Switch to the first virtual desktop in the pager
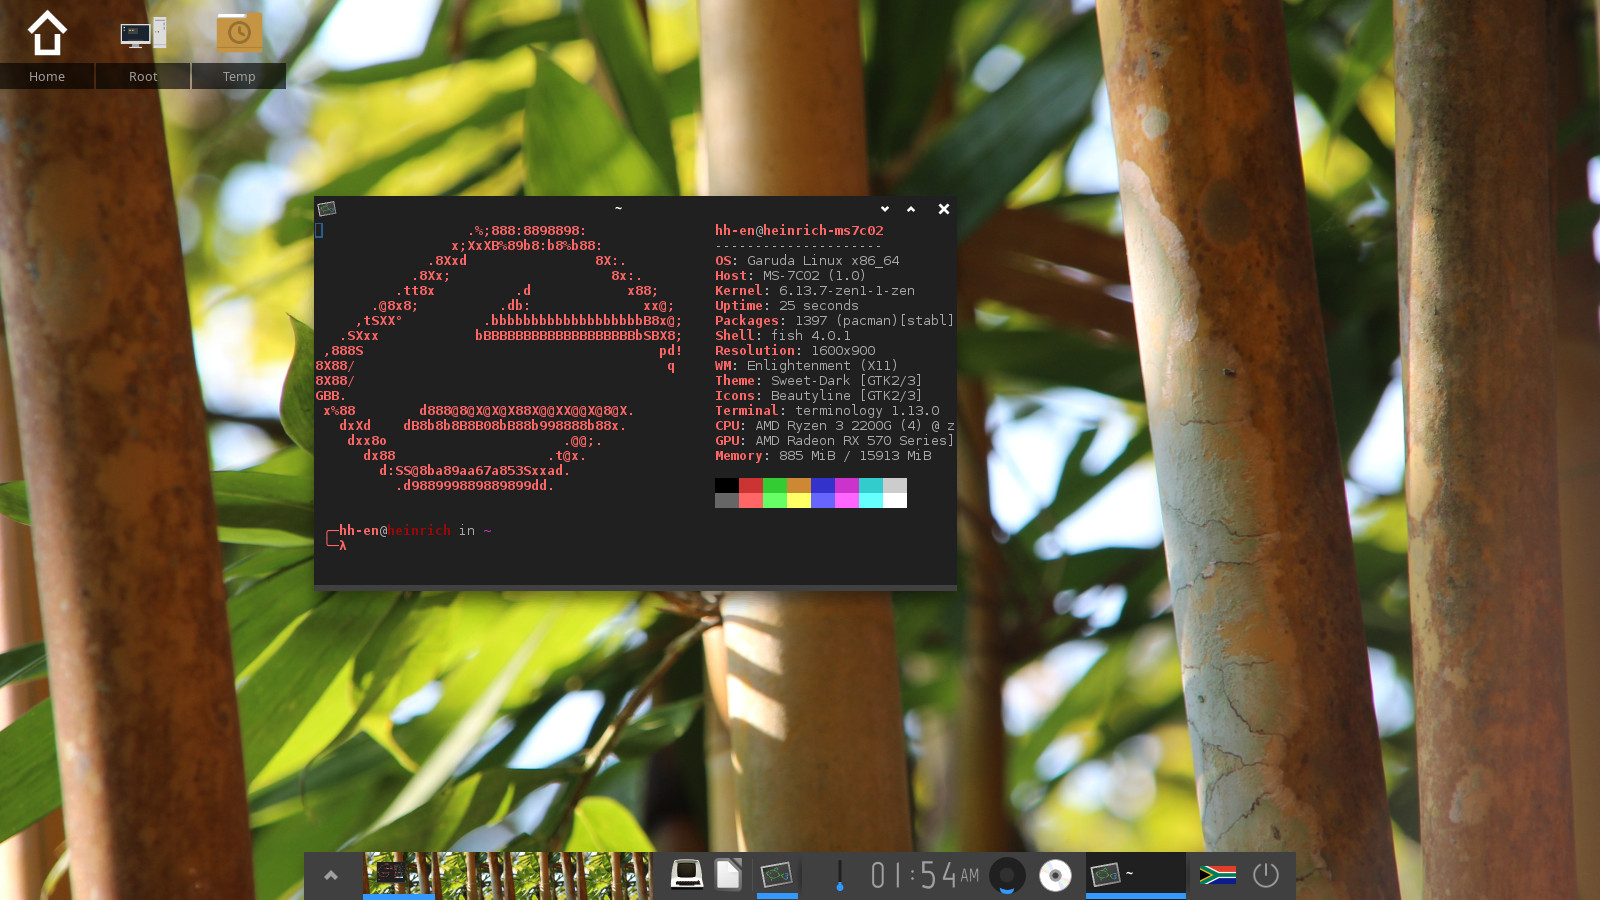The image size is (1600, 900). [399, 875]
